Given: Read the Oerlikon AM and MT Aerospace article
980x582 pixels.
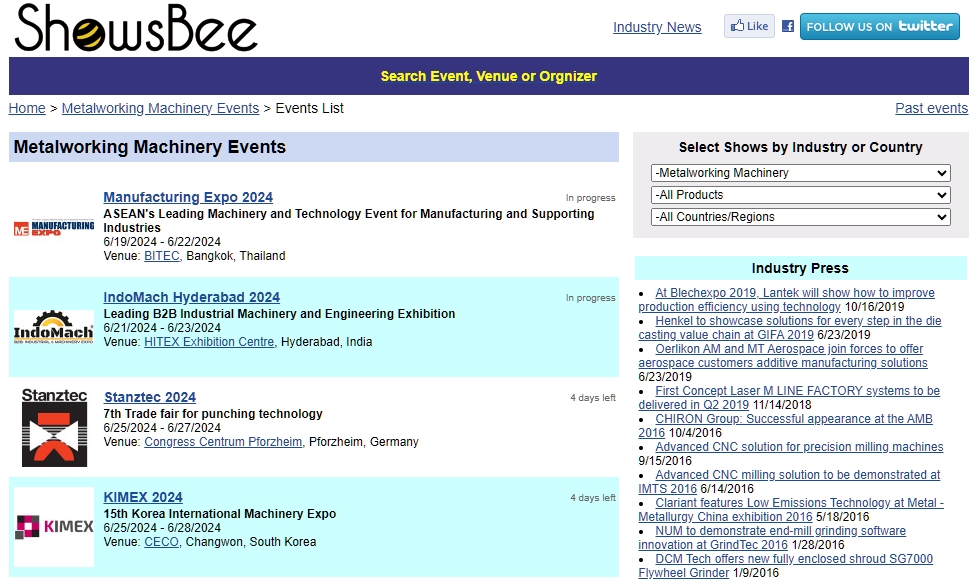Looking at the screenshot, I should pyautogui.click(x=782, y=356).
